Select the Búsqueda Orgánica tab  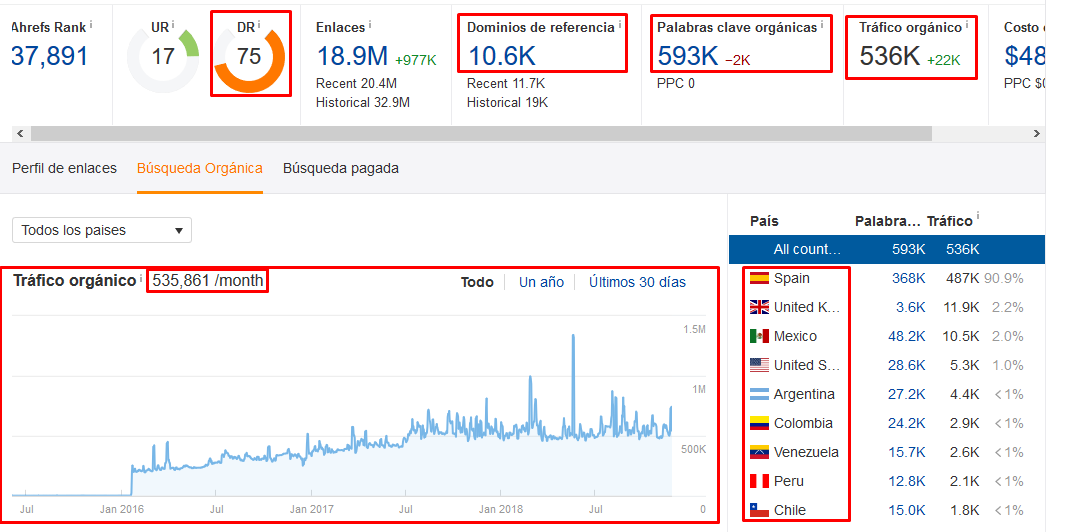point(200,168)
